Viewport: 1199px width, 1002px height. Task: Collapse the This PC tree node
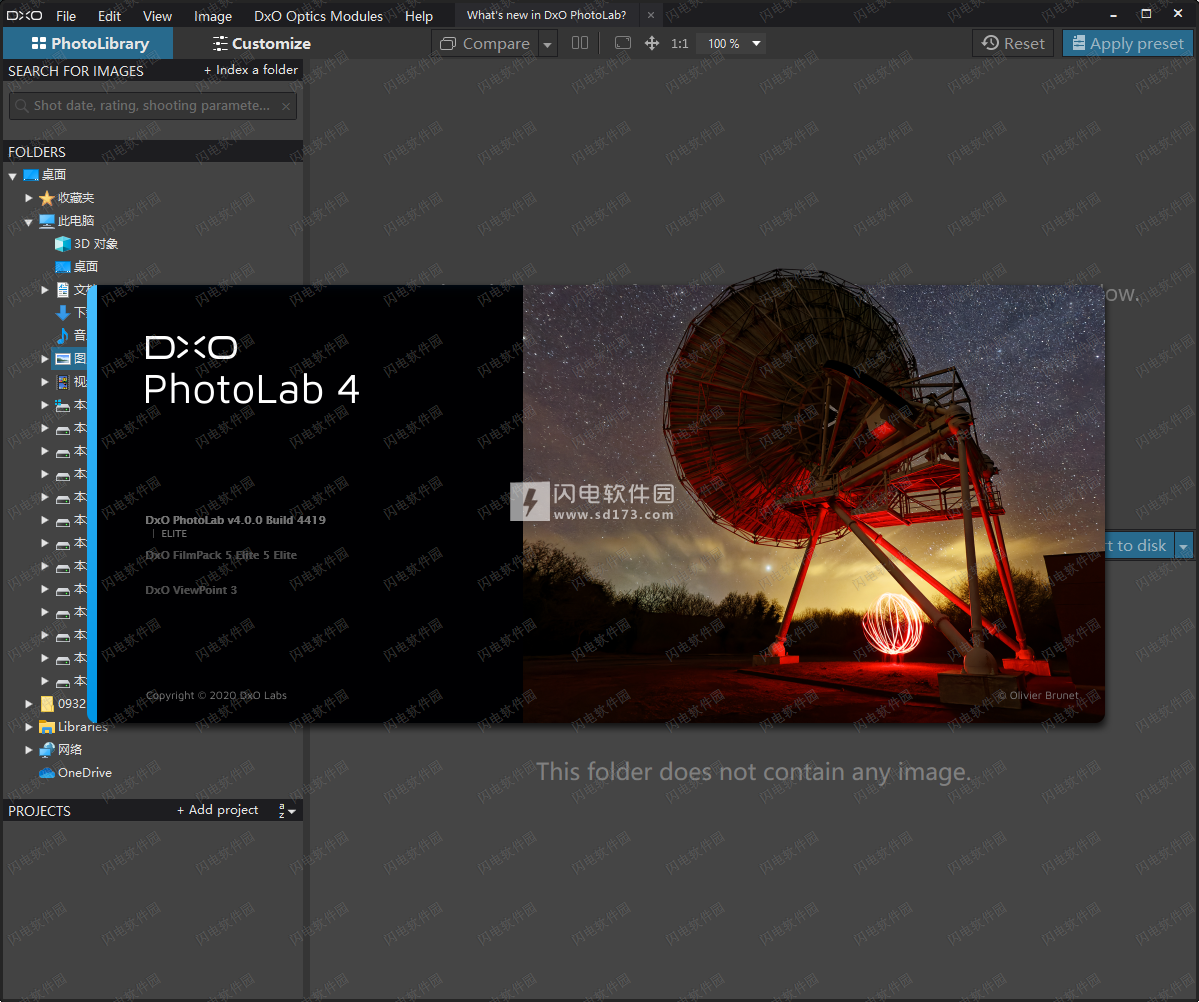(x=28, y=222)
